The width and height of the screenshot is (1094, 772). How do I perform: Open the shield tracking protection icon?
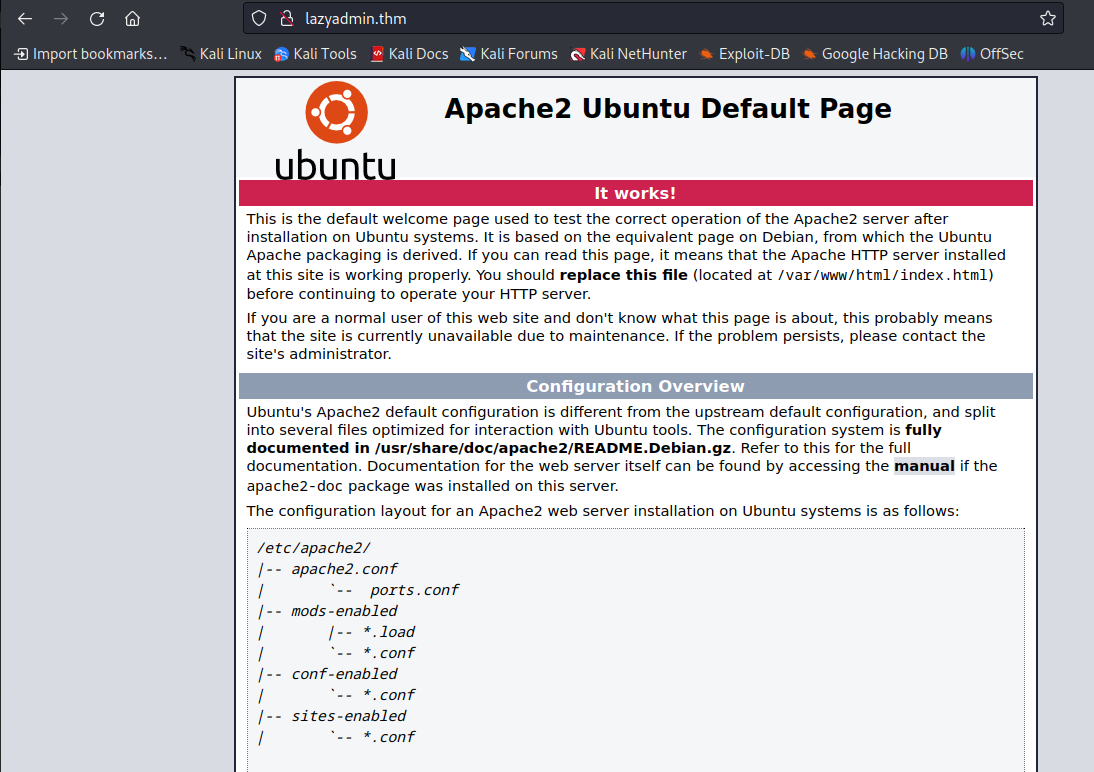(259, 19)
